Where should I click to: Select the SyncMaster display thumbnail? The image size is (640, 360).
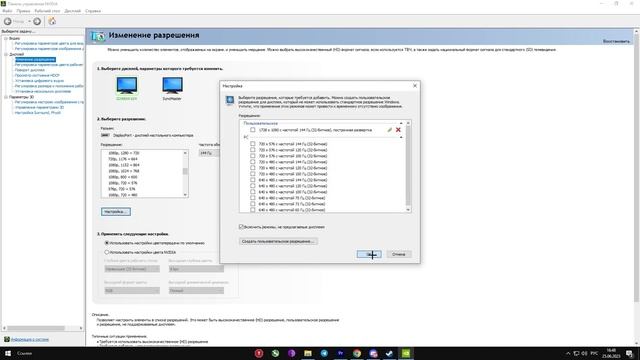[172, 86]
